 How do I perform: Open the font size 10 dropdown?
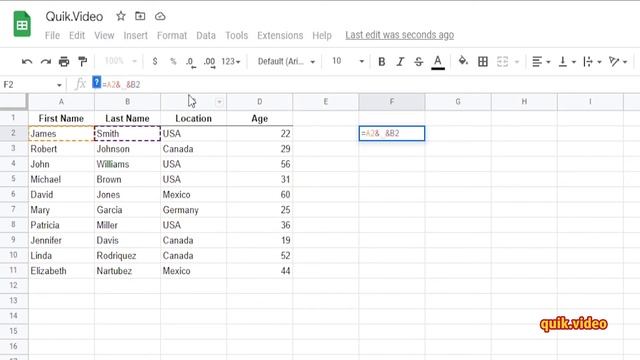[x=348, y=62]
